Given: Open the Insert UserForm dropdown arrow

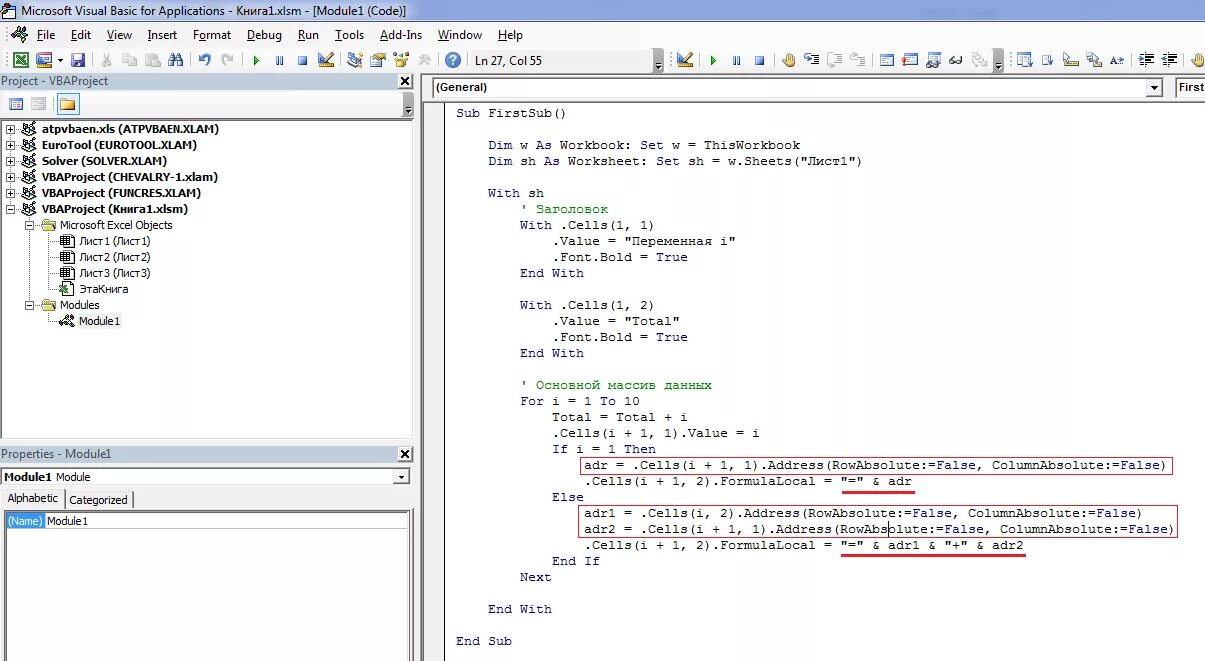Looking at the screenshot, I should [60, 60].
